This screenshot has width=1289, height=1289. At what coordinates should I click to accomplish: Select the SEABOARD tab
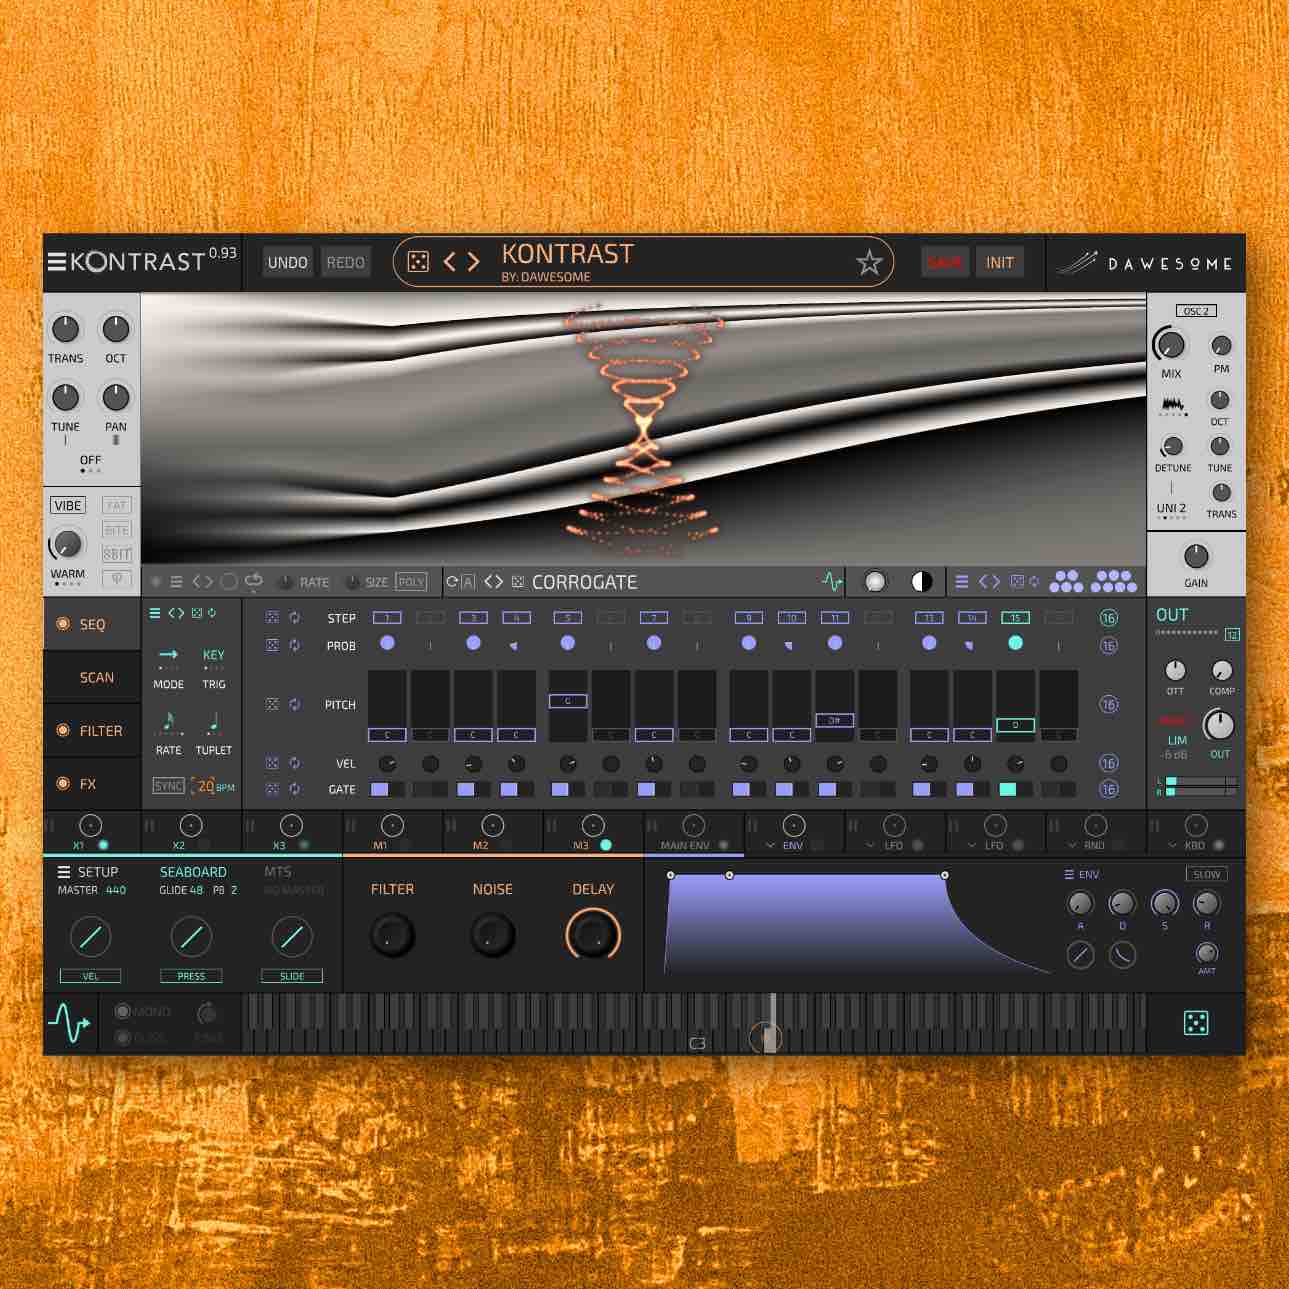(x=193, y=872)
